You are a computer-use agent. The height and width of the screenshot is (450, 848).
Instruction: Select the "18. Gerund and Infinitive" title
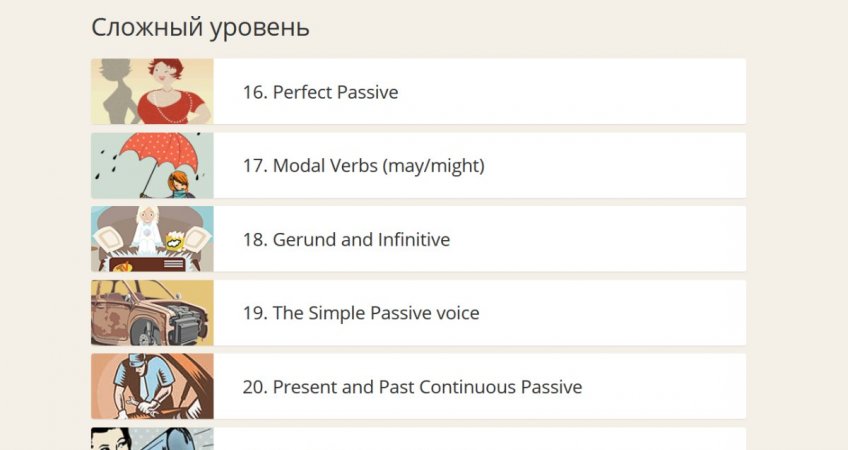point(346,240)
